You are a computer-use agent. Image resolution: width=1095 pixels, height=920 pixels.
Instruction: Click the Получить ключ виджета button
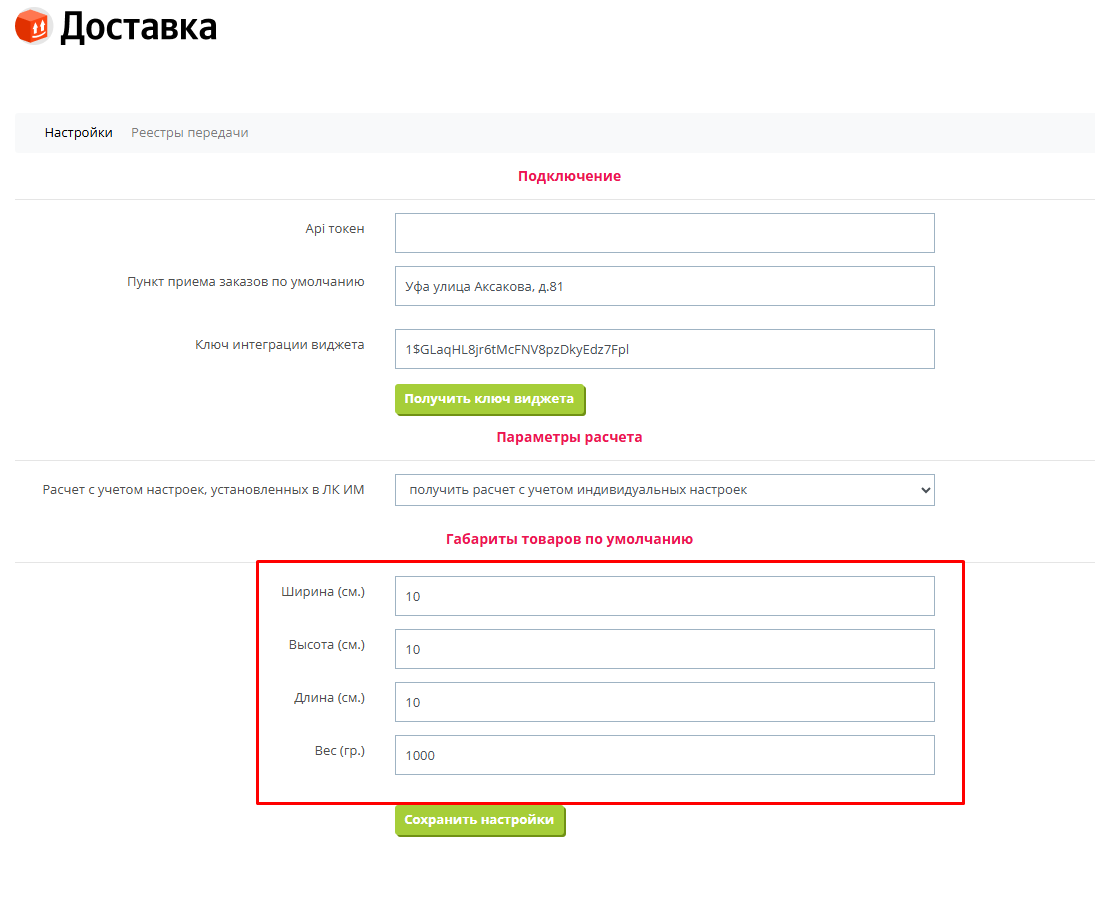tap(490, 399)
